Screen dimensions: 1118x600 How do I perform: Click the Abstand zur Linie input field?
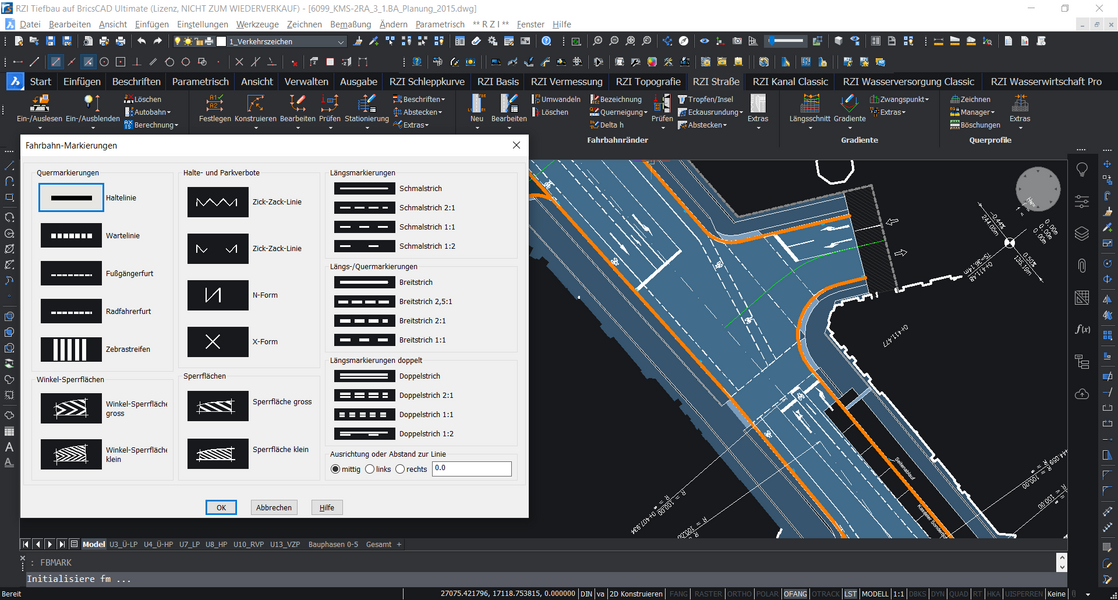pos(471,469)
